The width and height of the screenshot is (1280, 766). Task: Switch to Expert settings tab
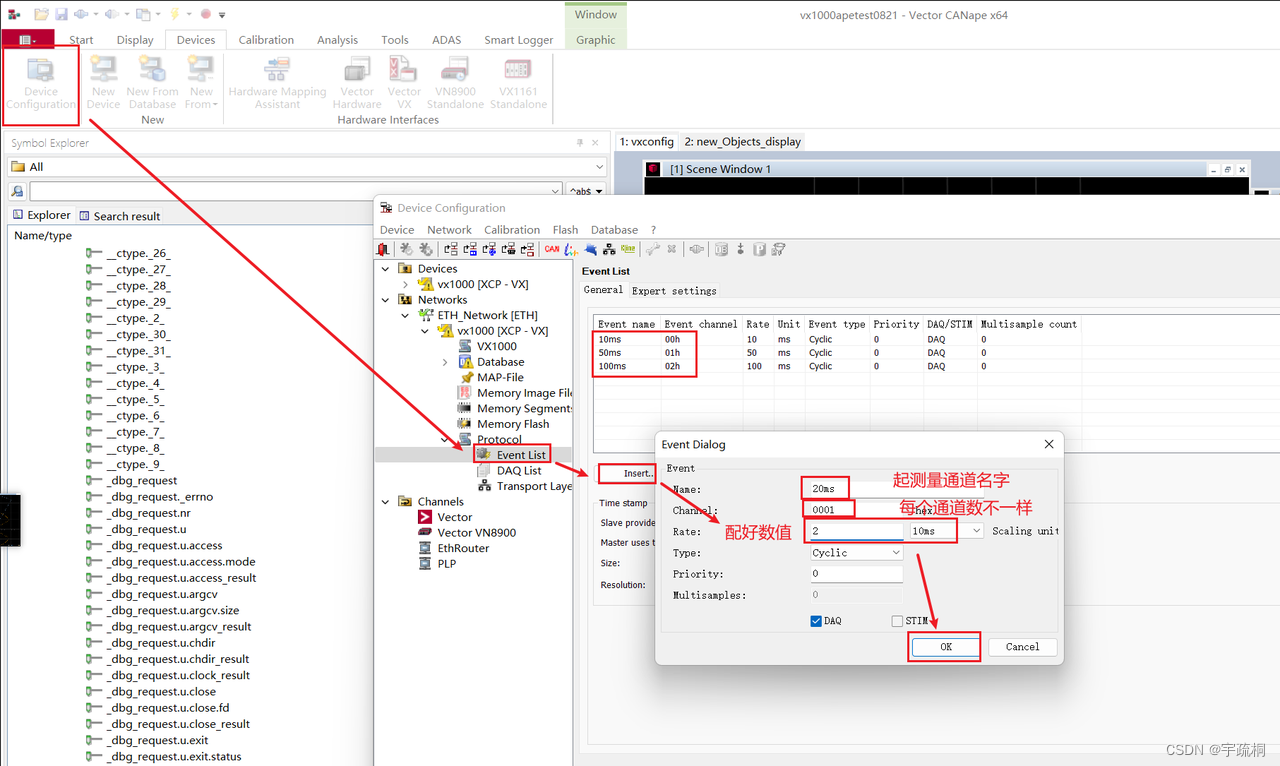click(x=674, y=291)
